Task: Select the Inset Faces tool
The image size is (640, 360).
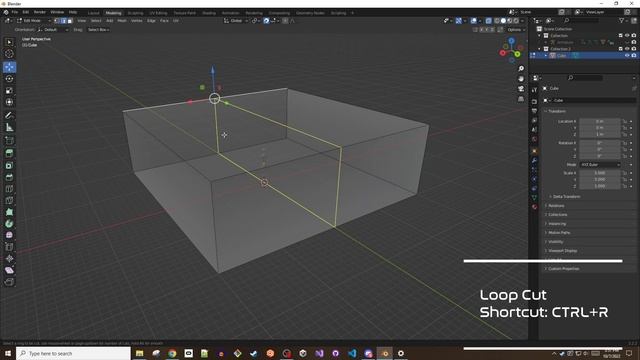Action: click(x=9, y=165)
